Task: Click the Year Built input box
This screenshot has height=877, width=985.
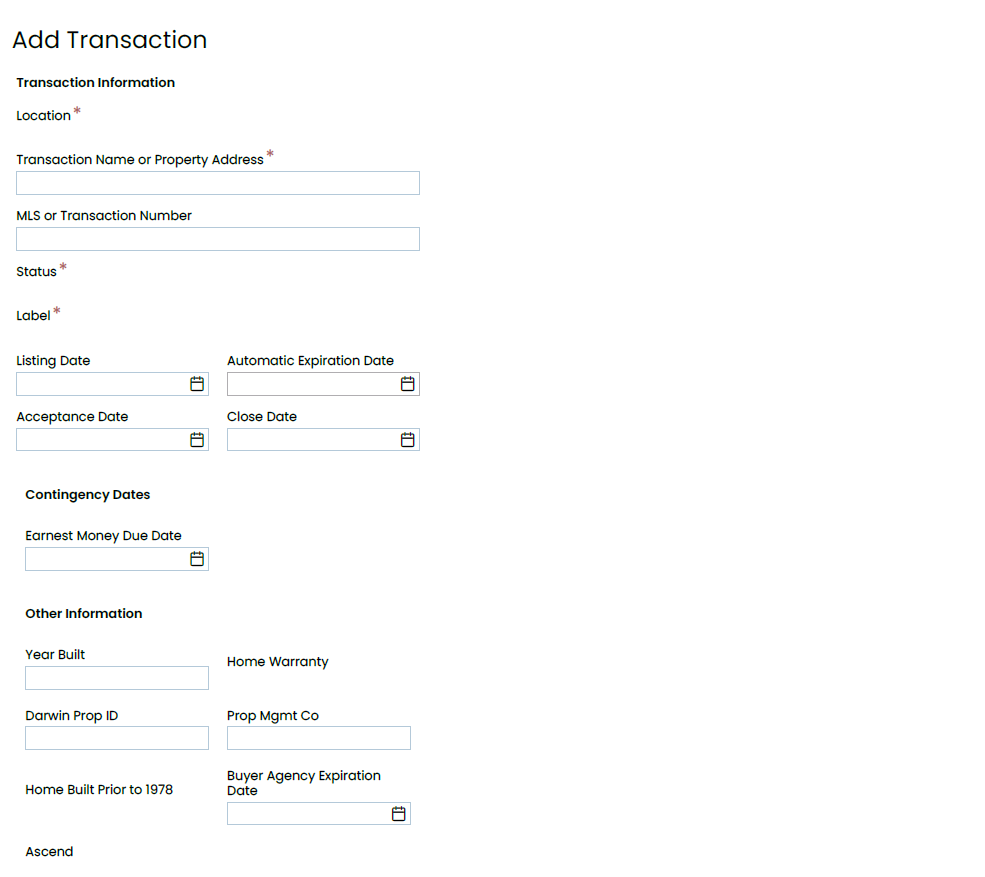Action: click(x=117, y=678)
